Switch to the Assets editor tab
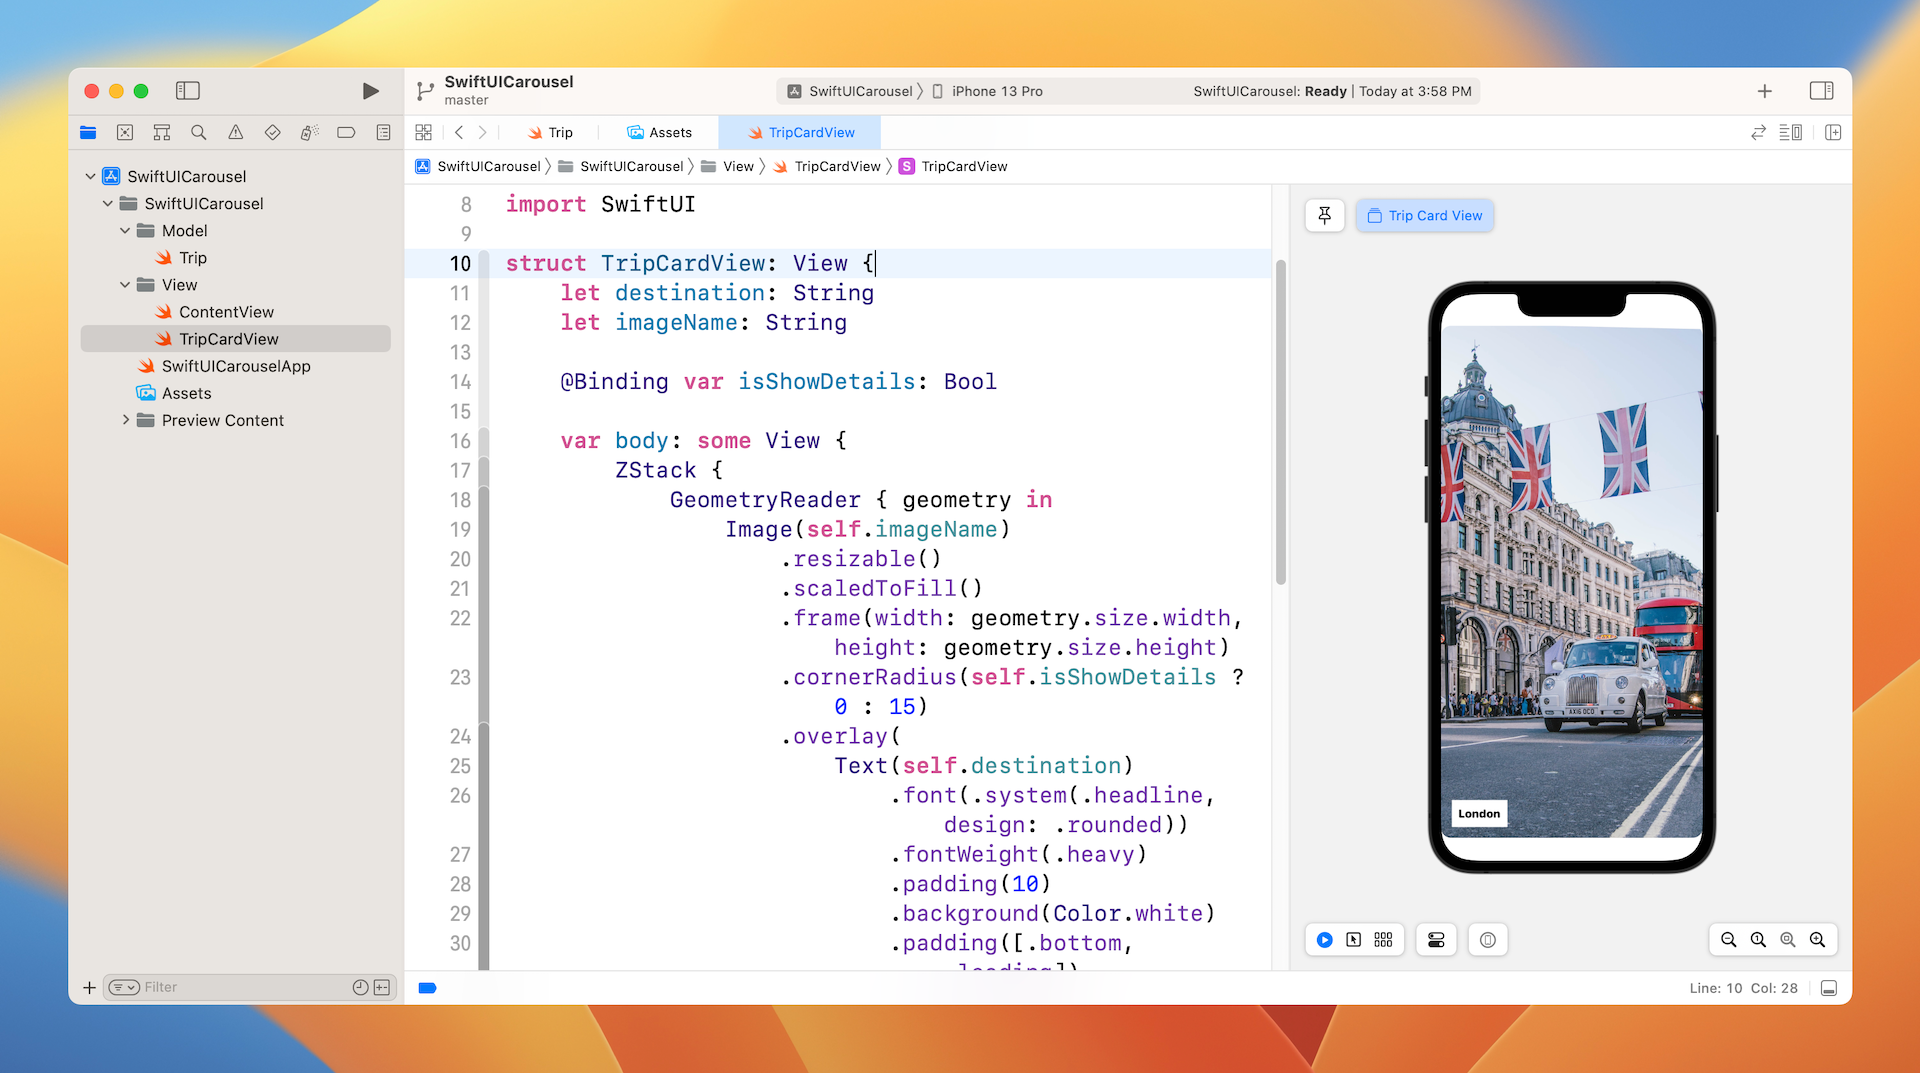 pos(659,132)
